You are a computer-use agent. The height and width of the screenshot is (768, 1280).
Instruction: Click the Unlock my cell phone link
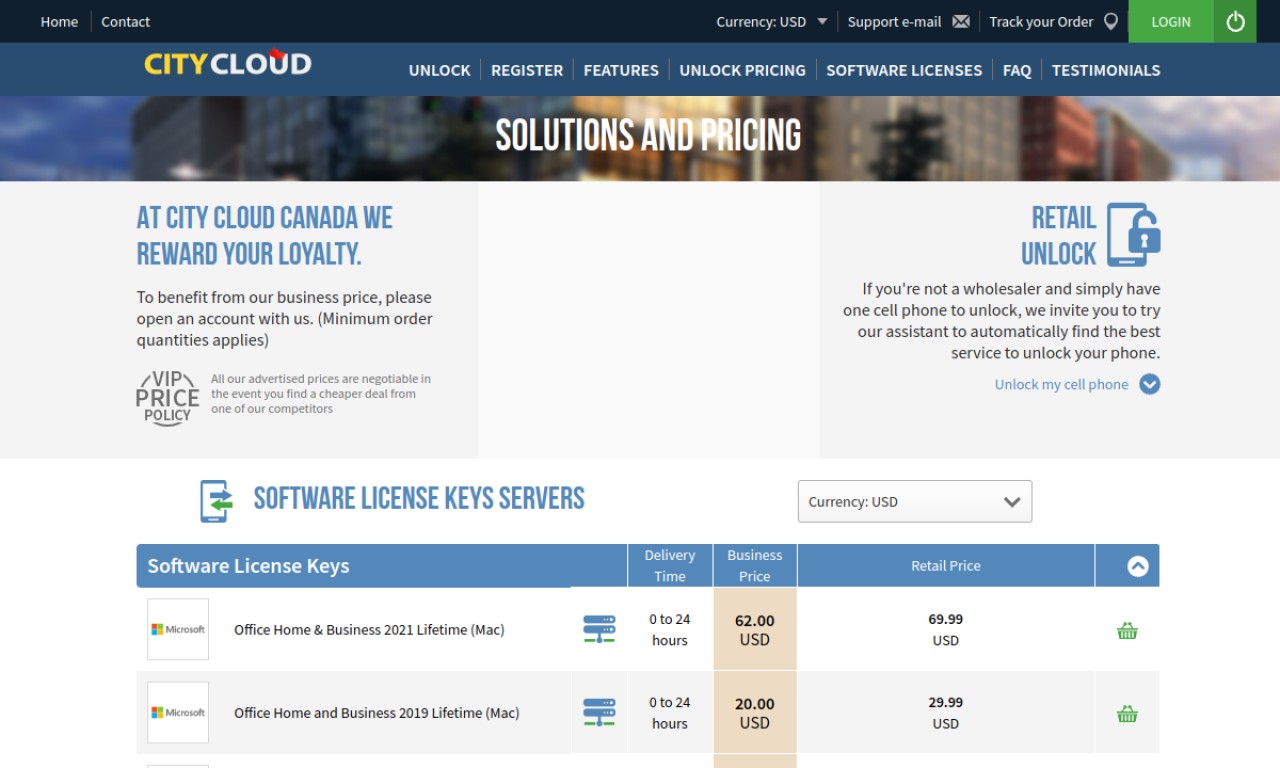coord(1061,384)
